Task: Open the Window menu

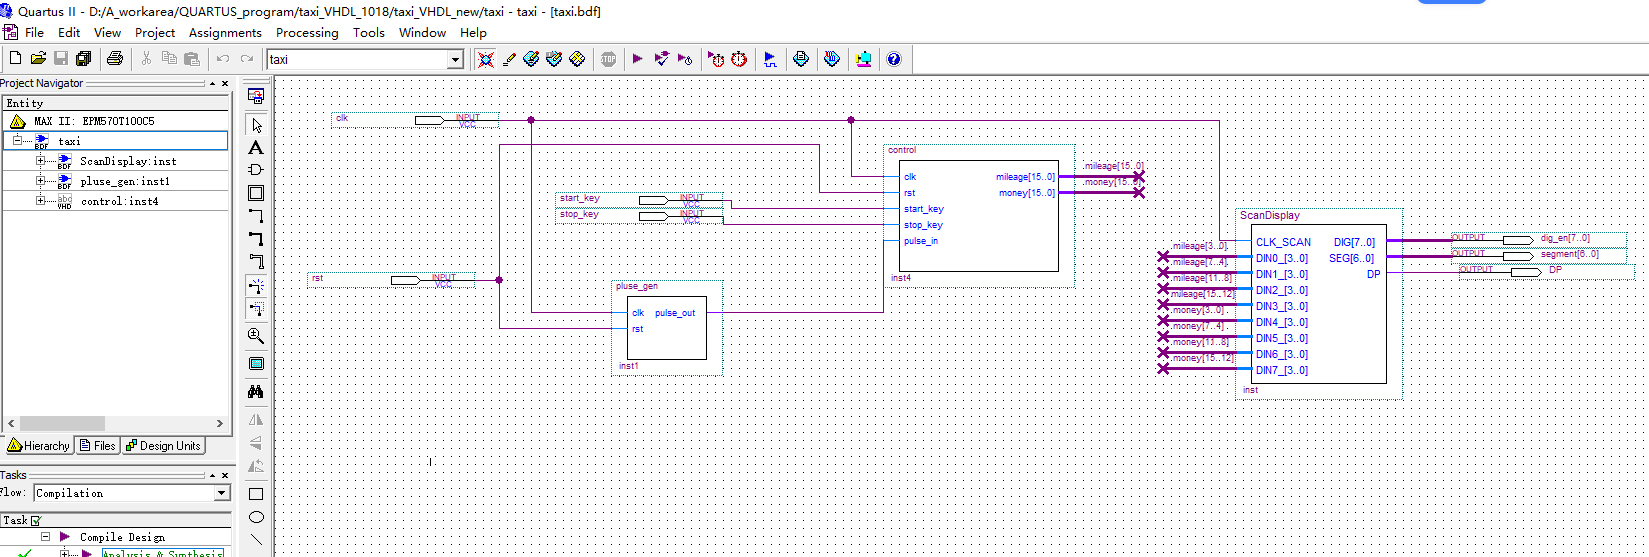Action: tap(422, 32)
